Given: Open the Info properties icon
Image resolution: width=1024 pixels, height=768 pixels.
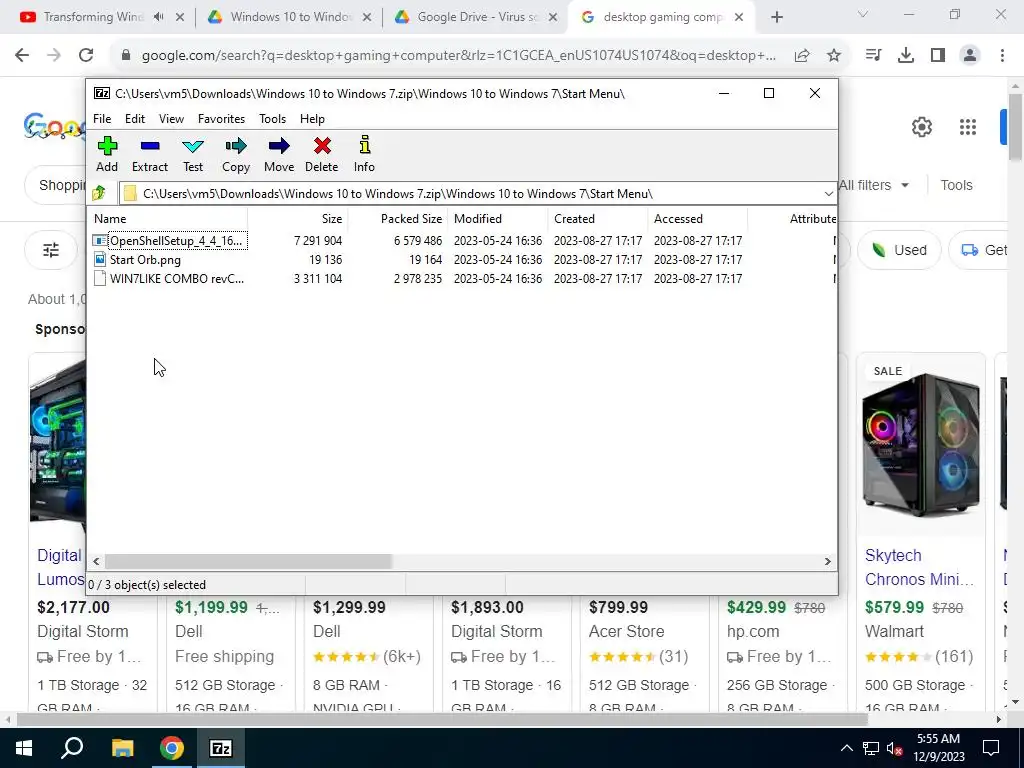Looking at the screenshot, I should (364, 154).
